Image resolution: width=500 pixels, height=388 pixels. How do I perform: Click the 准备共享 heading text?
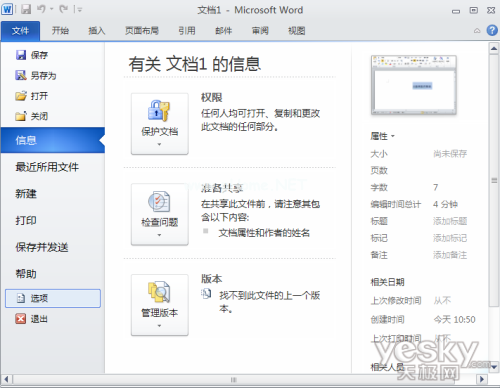222,188
